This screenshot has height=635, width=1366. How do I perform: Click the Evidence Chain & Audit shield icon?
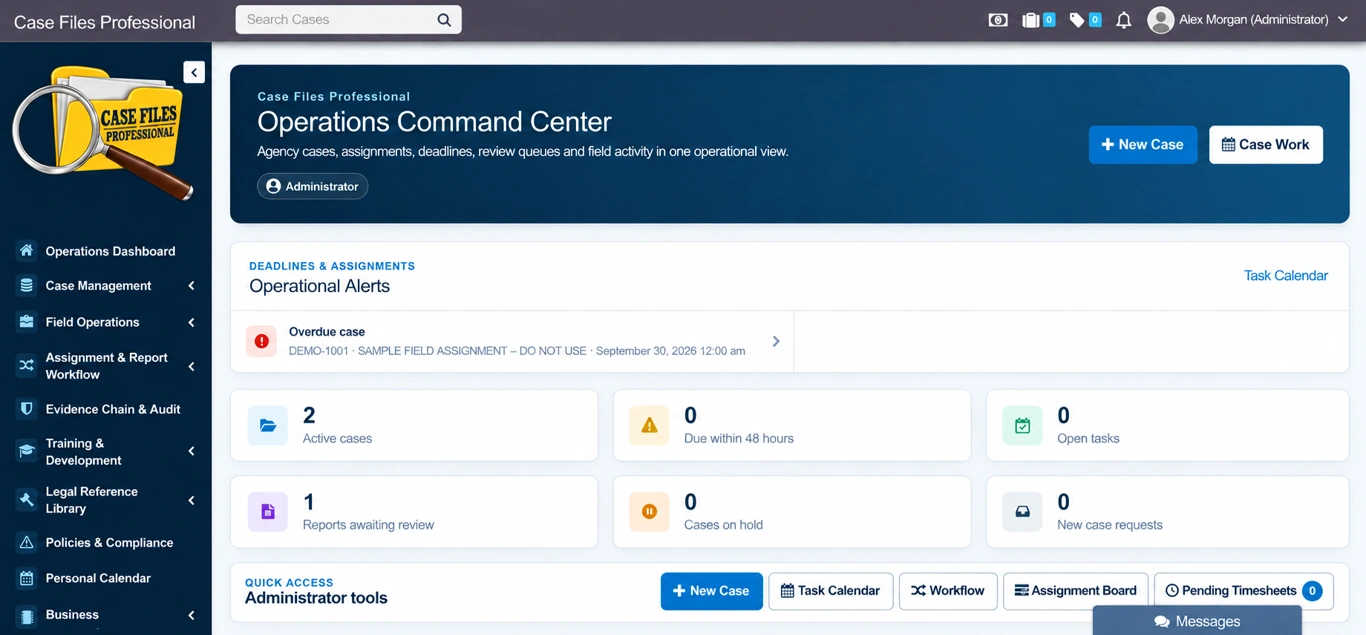(27, 409)
